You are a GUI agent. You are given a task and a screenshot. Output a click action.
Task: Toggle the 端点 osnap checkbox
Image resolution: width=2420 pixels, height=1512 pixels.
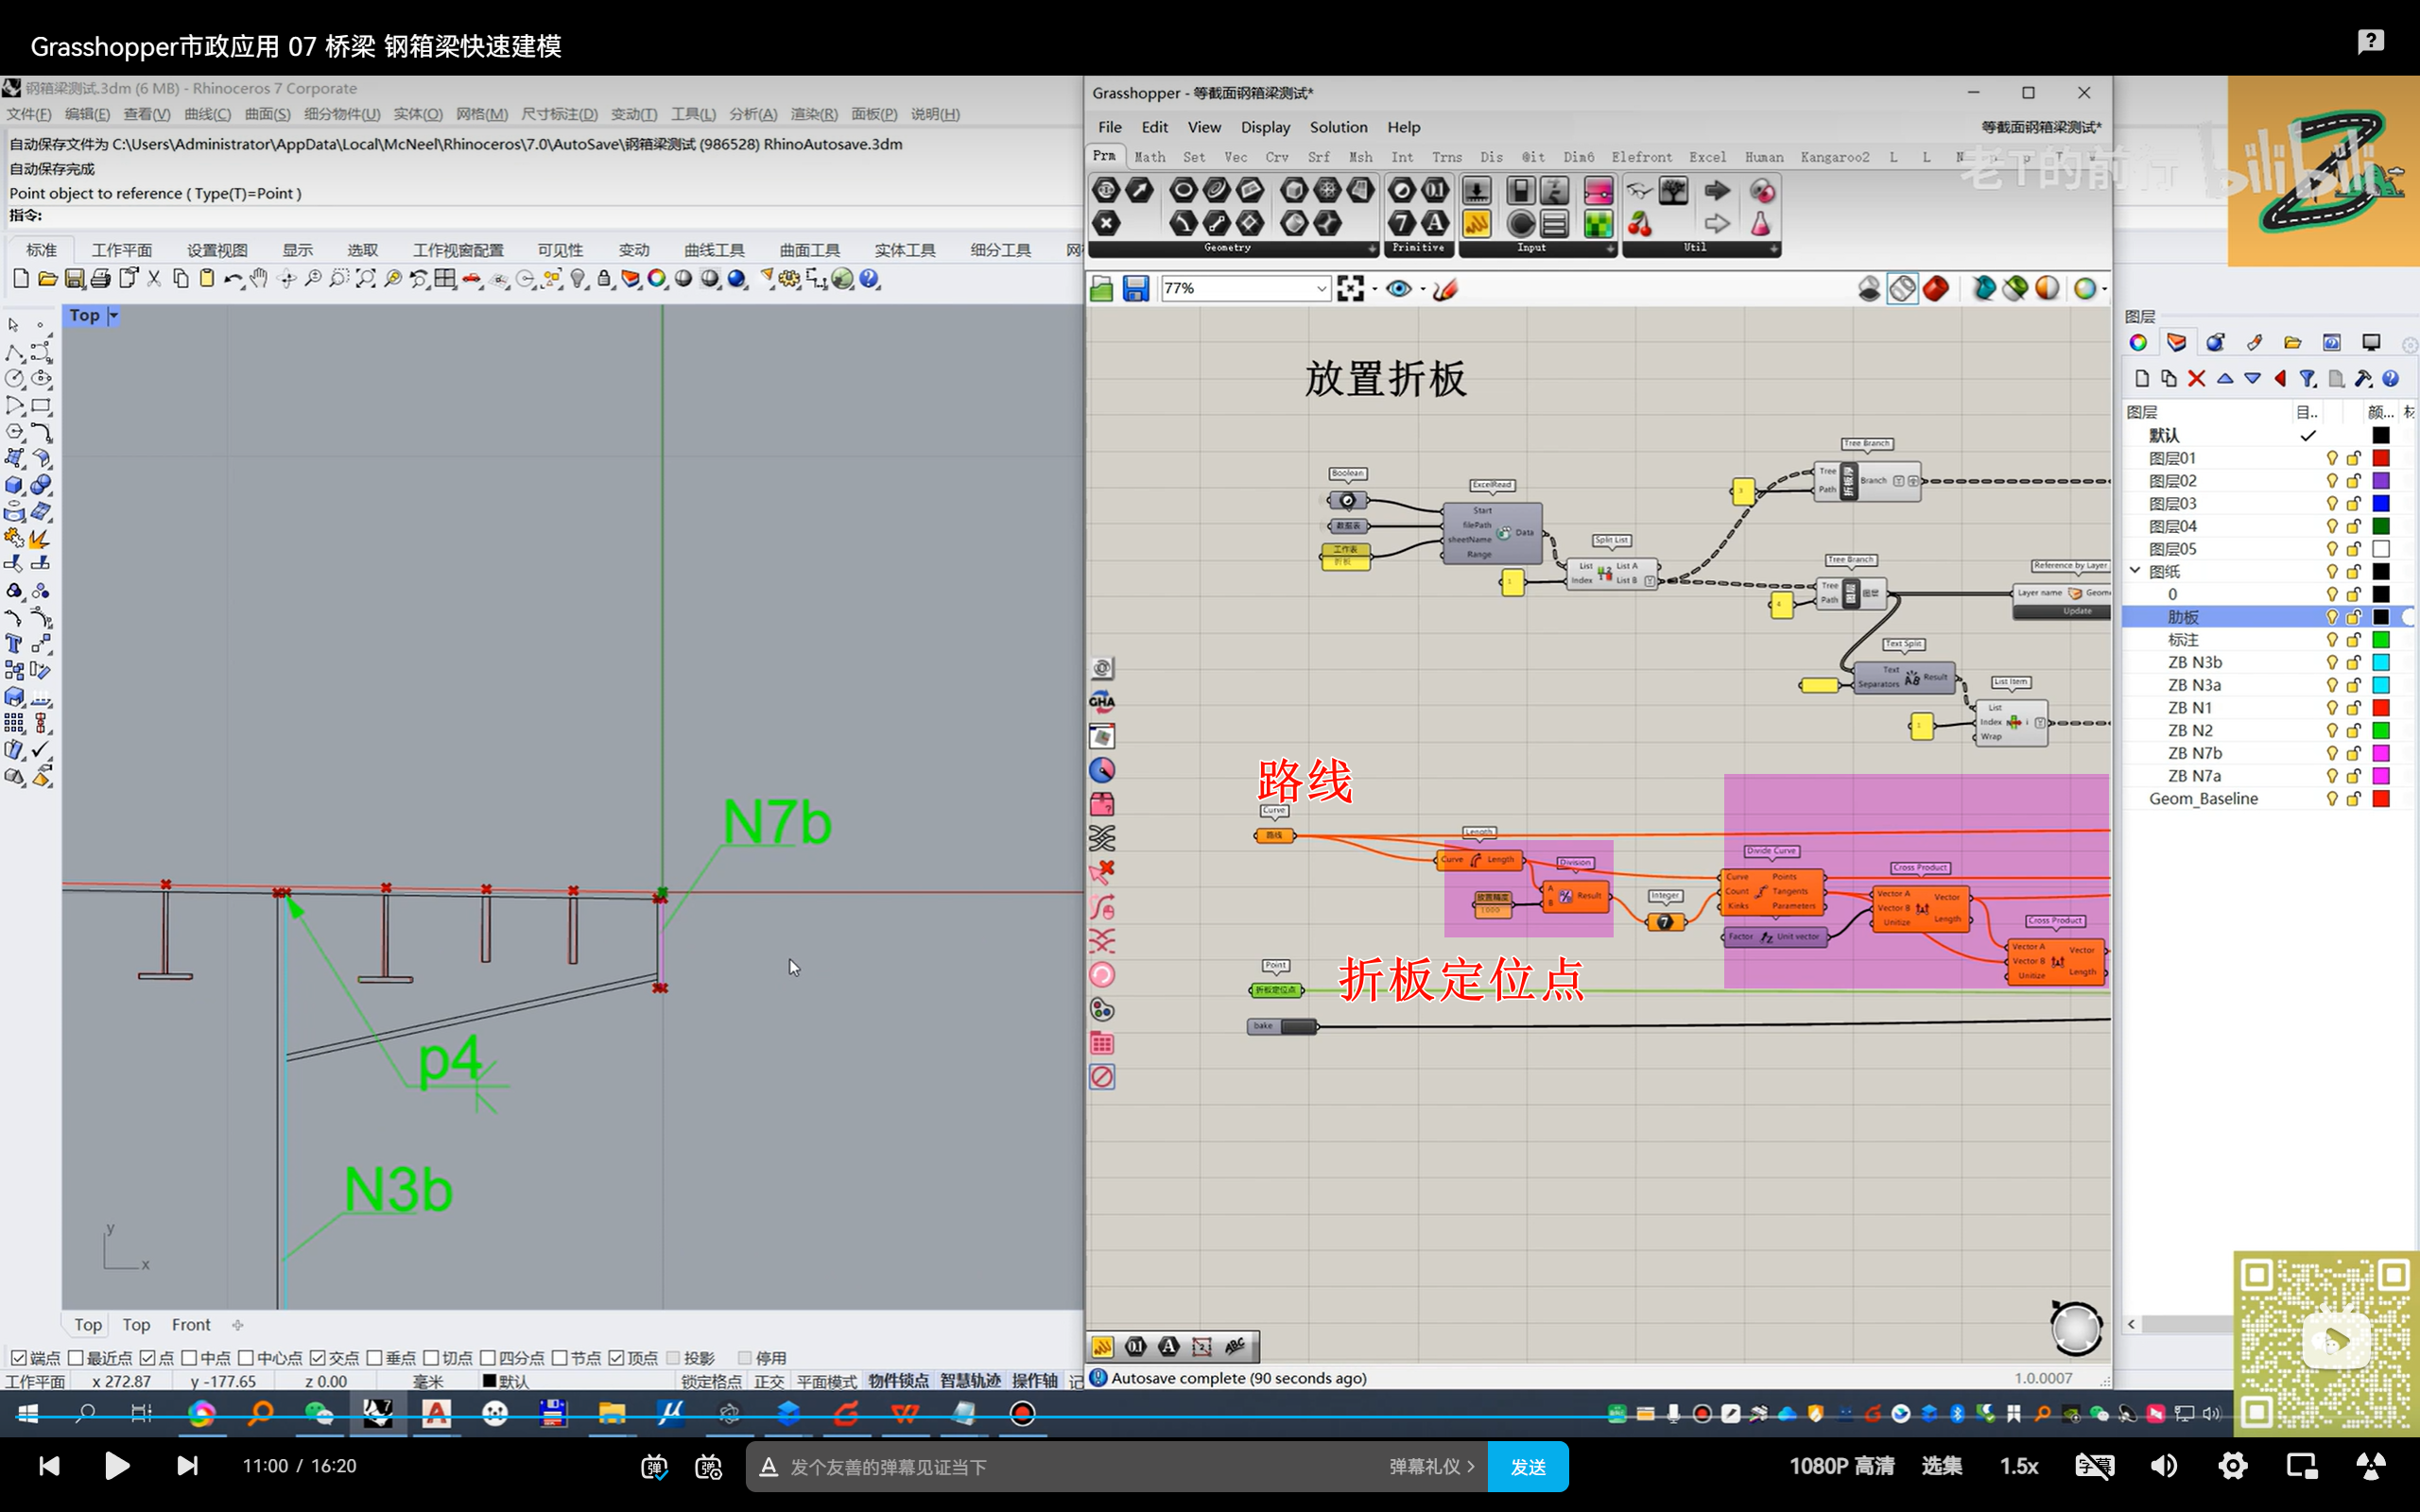click(x=19, y=1357)
